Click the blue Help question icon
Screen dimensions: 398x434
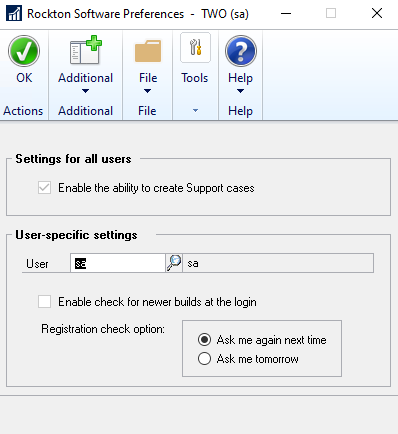tap(241, 51)
